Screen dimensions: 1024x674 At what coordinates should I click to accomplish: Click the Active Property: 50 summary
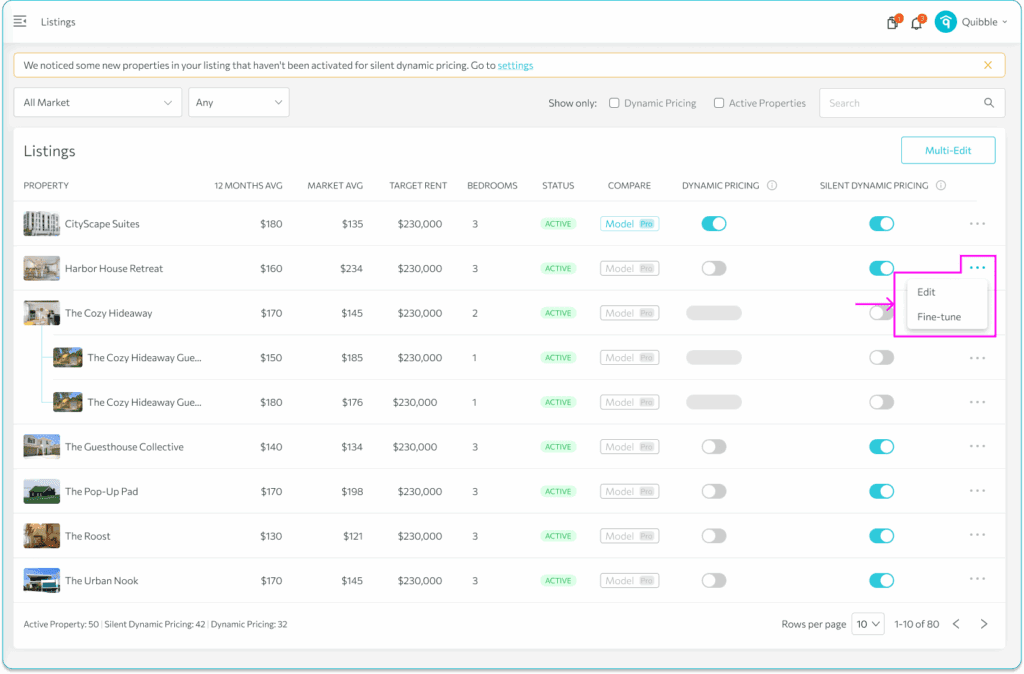pyautogui.click(x=61, y=624)
